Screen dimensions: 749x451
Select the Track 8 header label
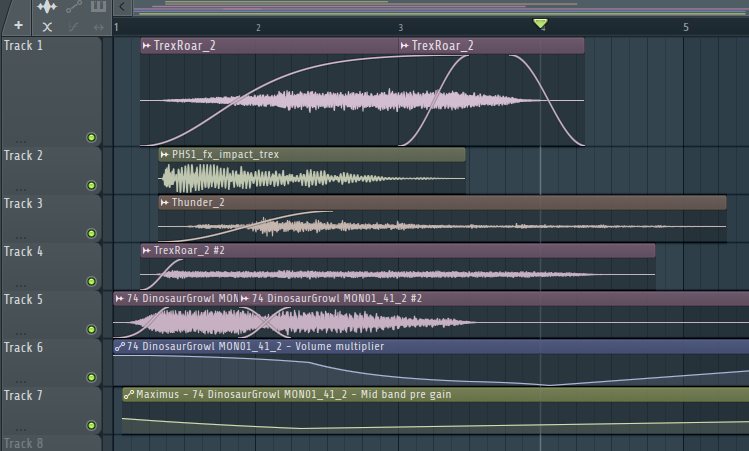pos(23,443)
